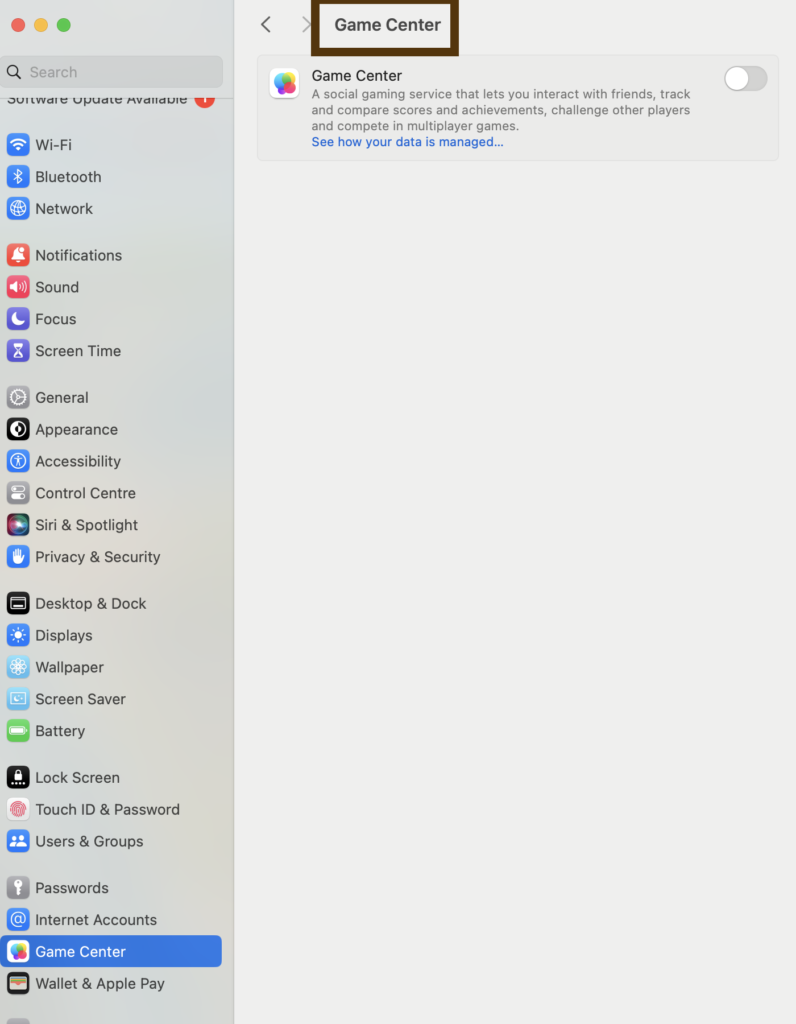Click the search magnifier icon
The image size is (796, 1024).
pos(14,72)
